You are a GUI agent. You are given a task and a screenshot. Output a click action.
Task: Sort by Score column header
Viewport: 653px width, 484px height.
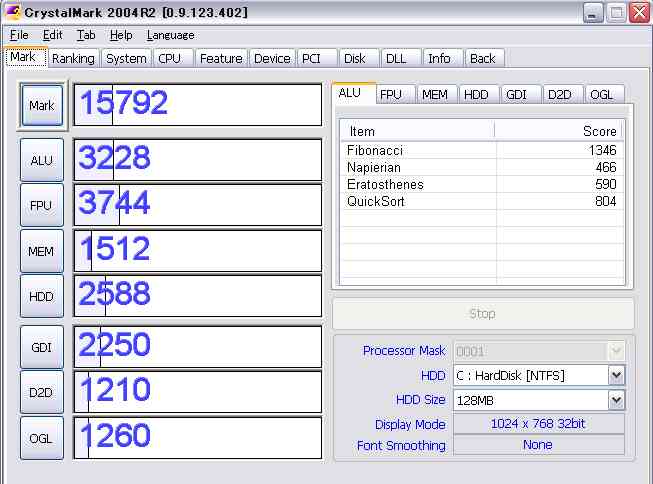(558, 131)
